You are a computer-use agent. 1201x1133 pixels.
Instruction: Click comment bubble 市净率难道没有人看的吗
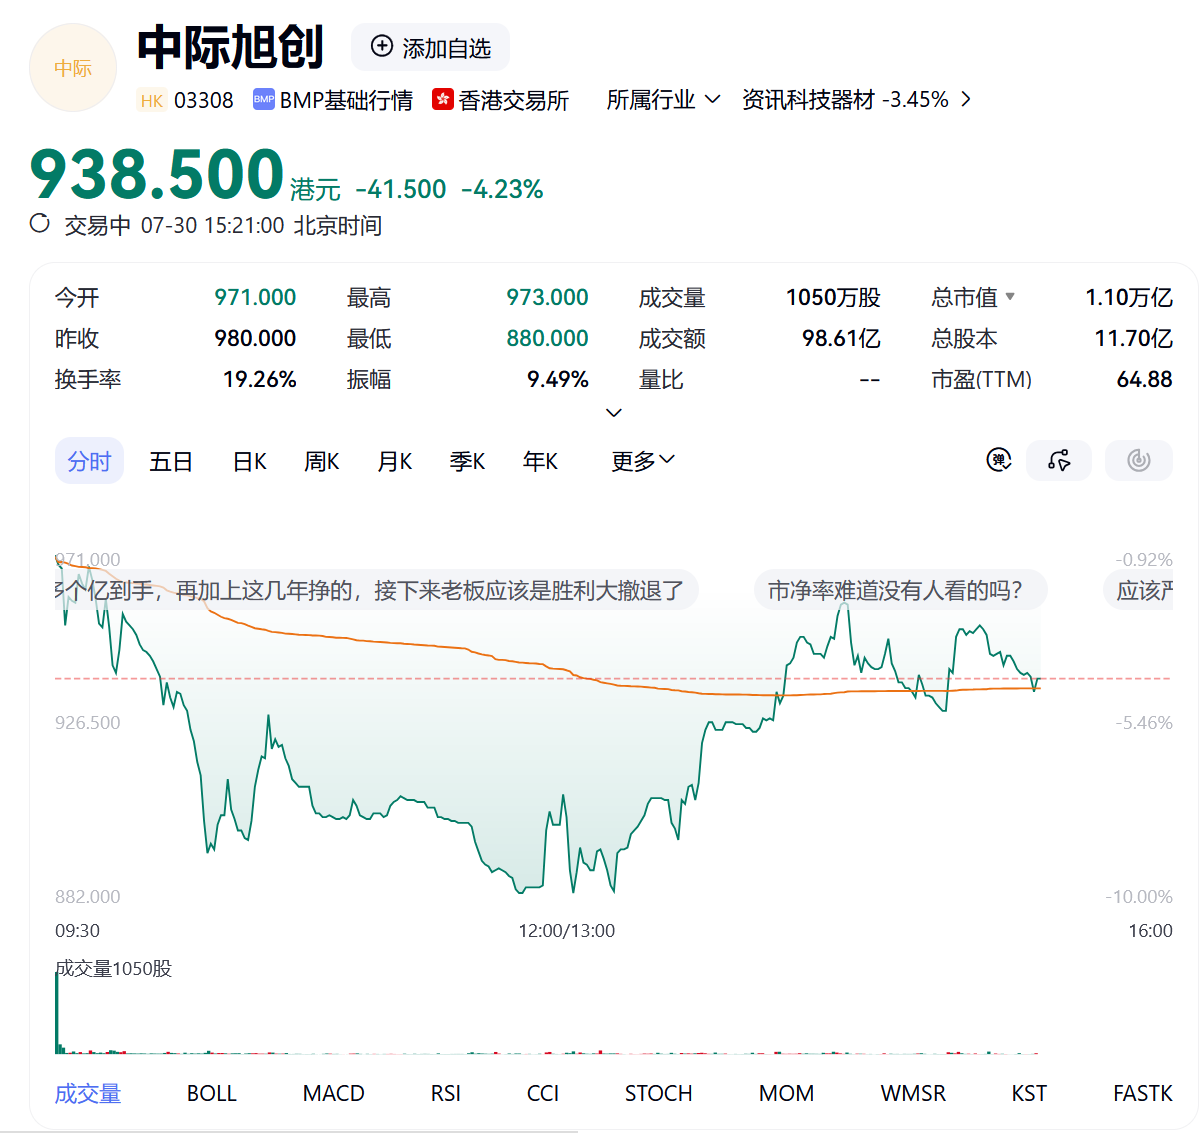click(x=901, y=590)
